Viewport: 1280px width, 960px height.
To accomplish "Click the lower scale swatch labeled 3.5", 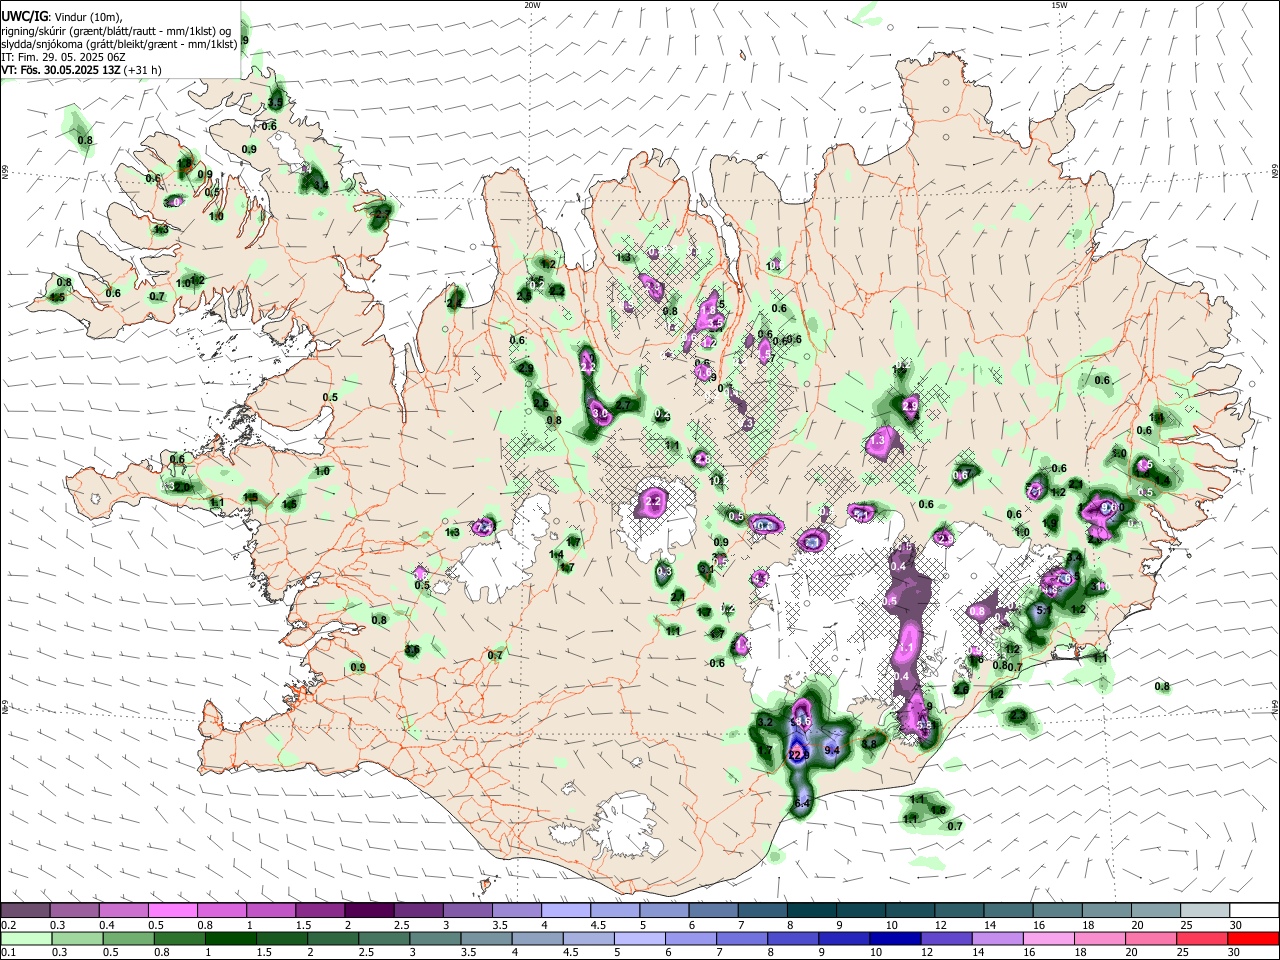I will 485,938.
